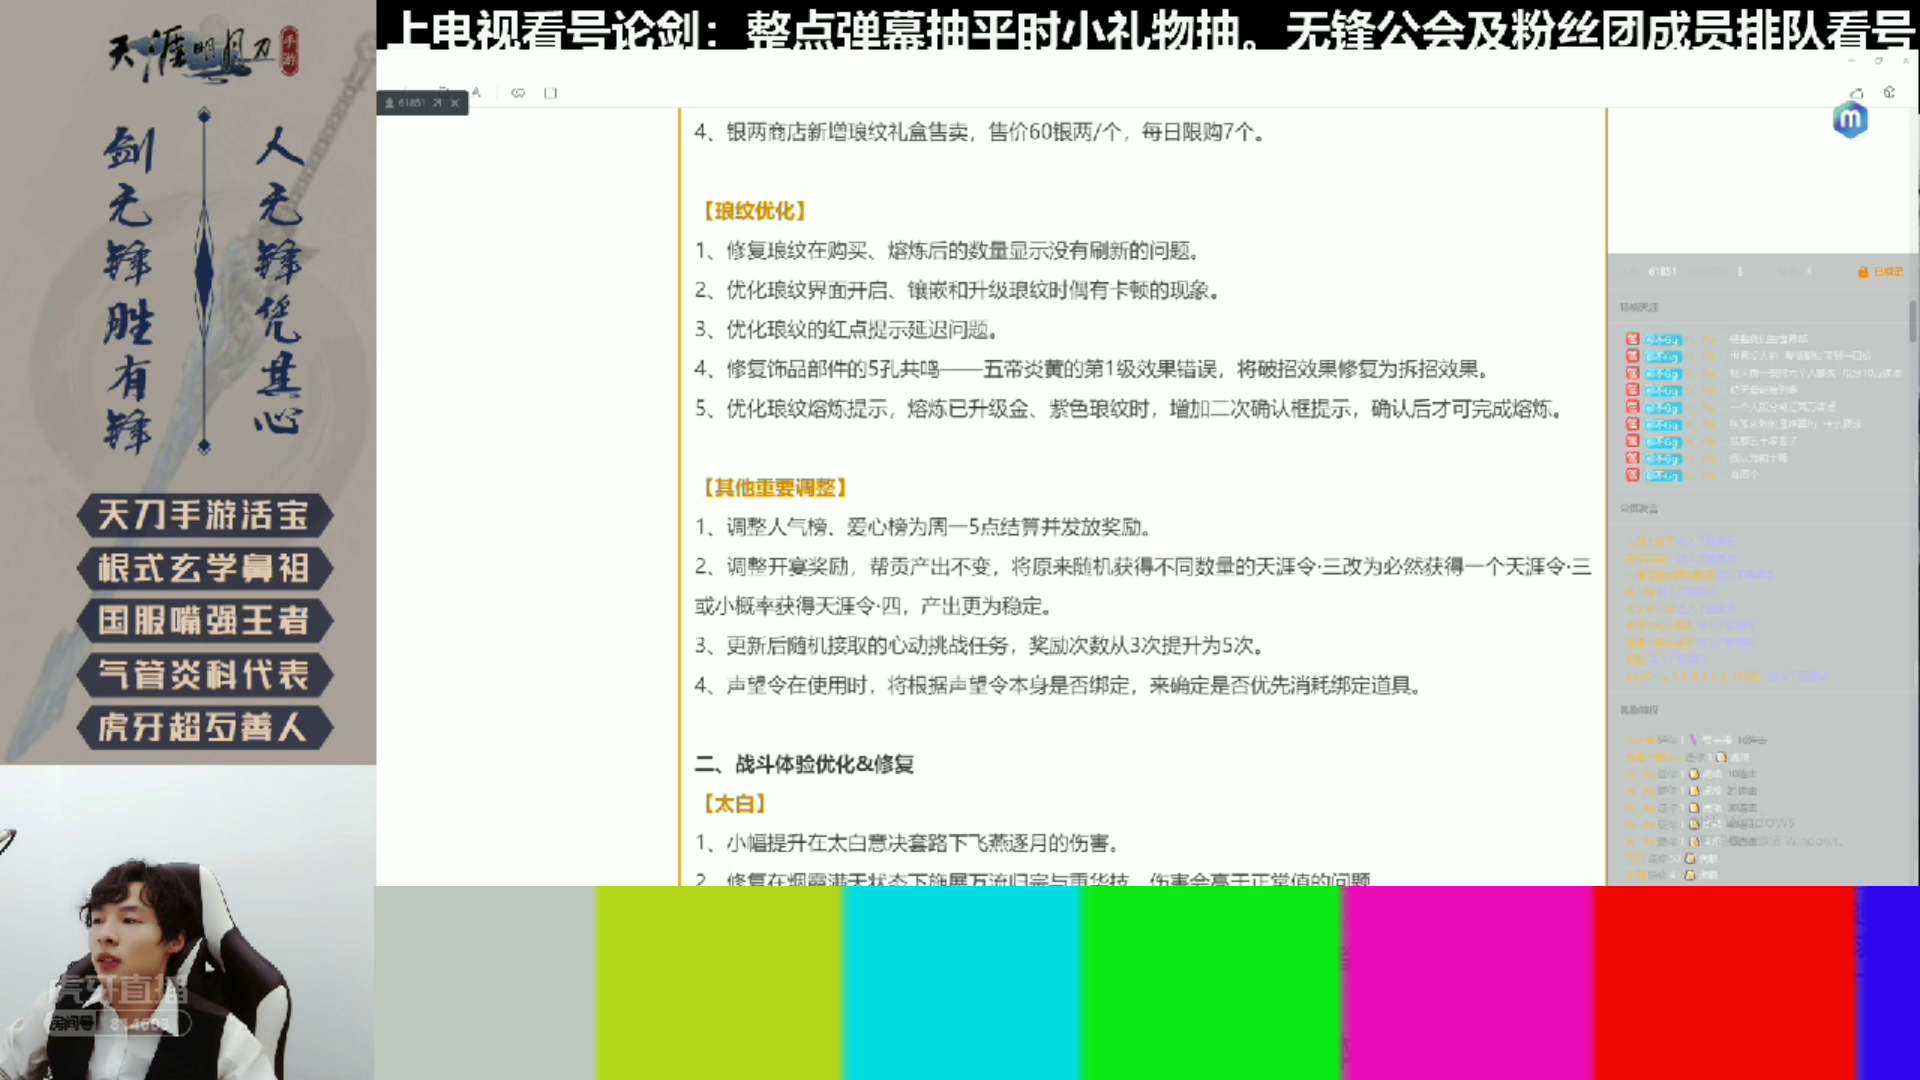Click the viewer count person icon

point(390,103)
